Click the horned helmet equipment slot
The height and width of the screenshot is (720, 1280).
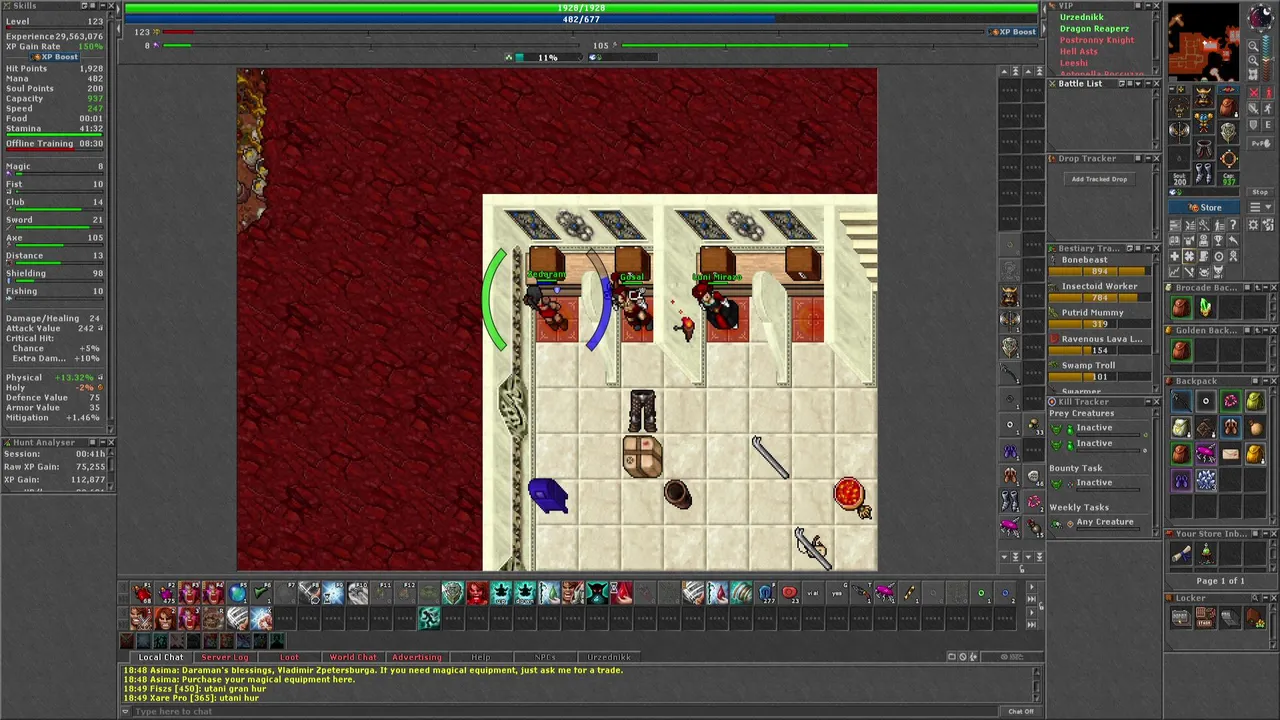[1203, 96]
